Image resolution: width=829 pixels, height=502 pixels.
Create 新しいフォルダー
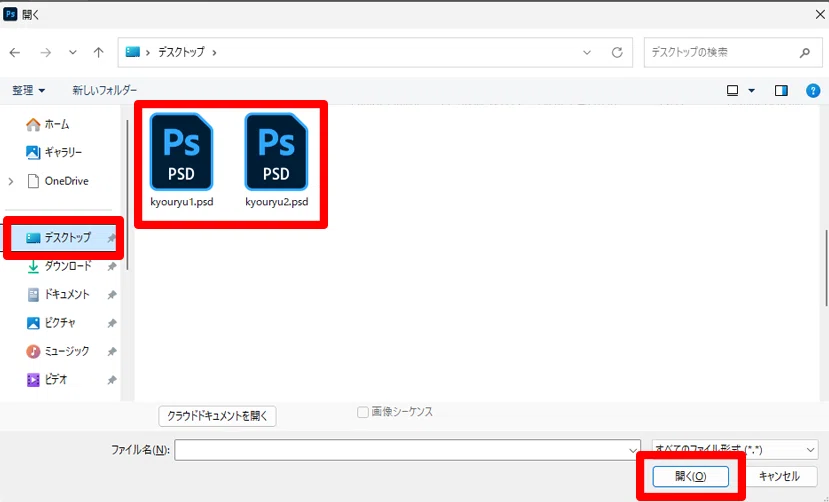[105, 90]
